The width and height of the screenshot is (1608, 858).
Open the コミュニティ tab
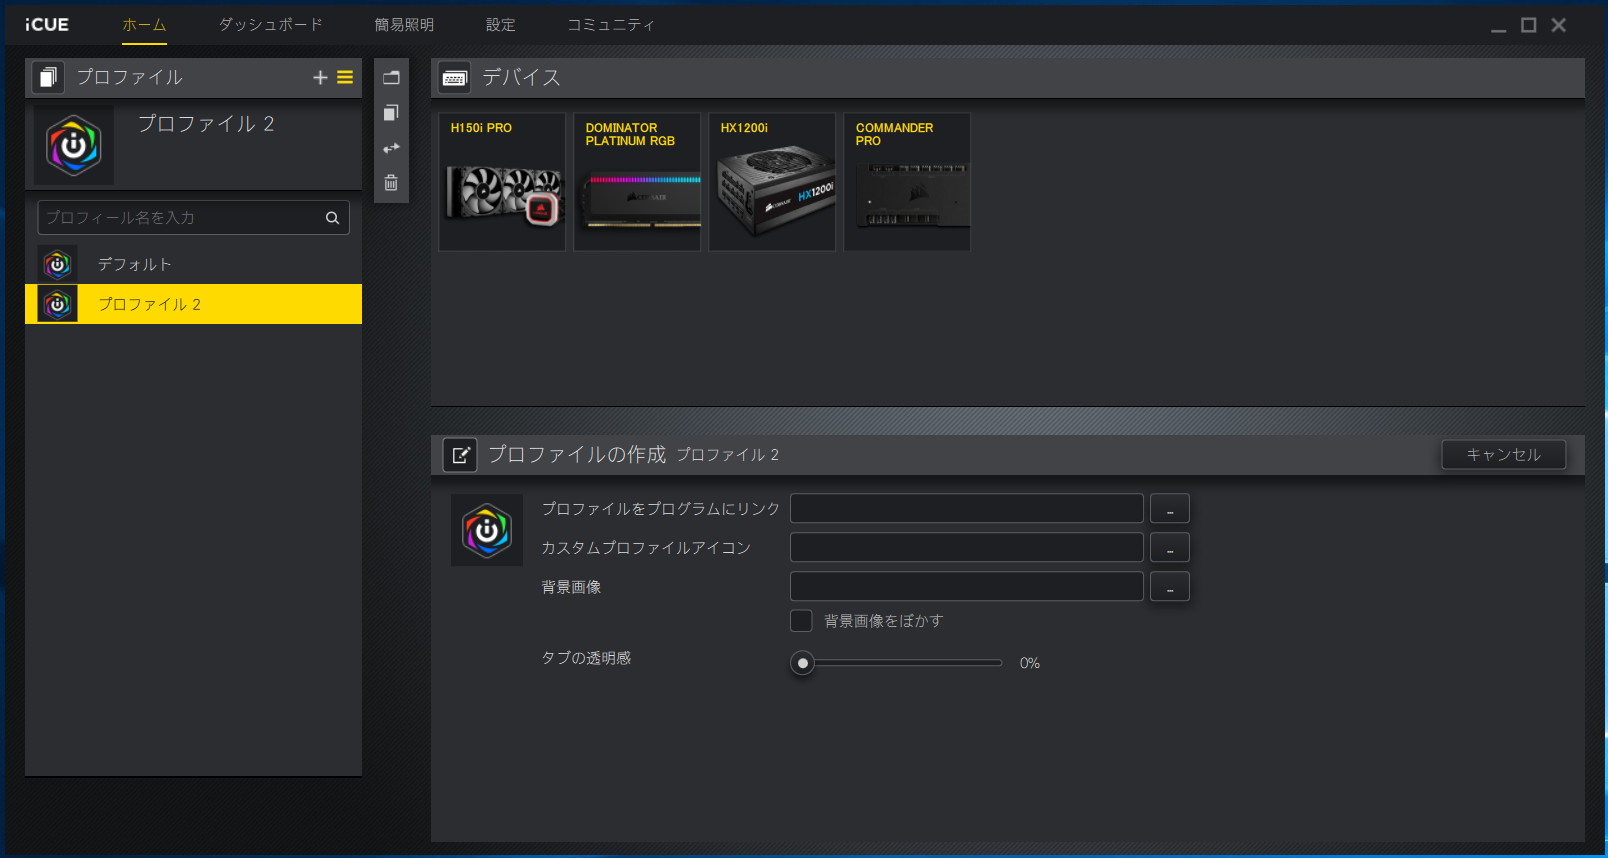point(611,25)
